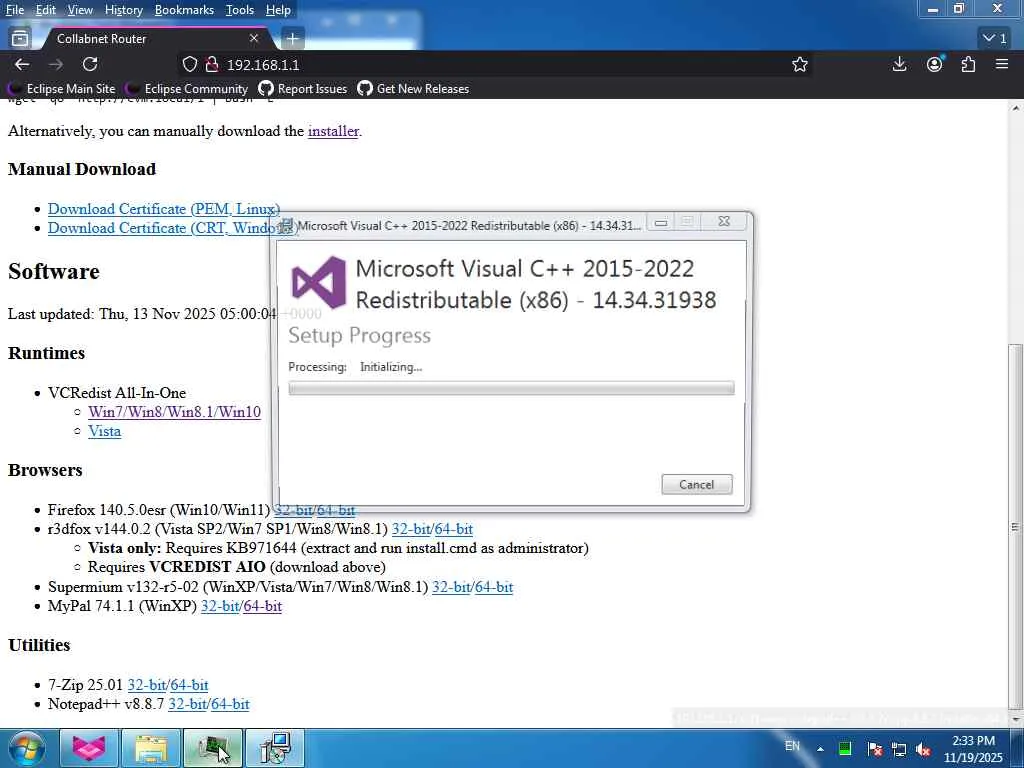Download MyPal 32-bit
Screen dimensions: 1024x768
(220, 606)
